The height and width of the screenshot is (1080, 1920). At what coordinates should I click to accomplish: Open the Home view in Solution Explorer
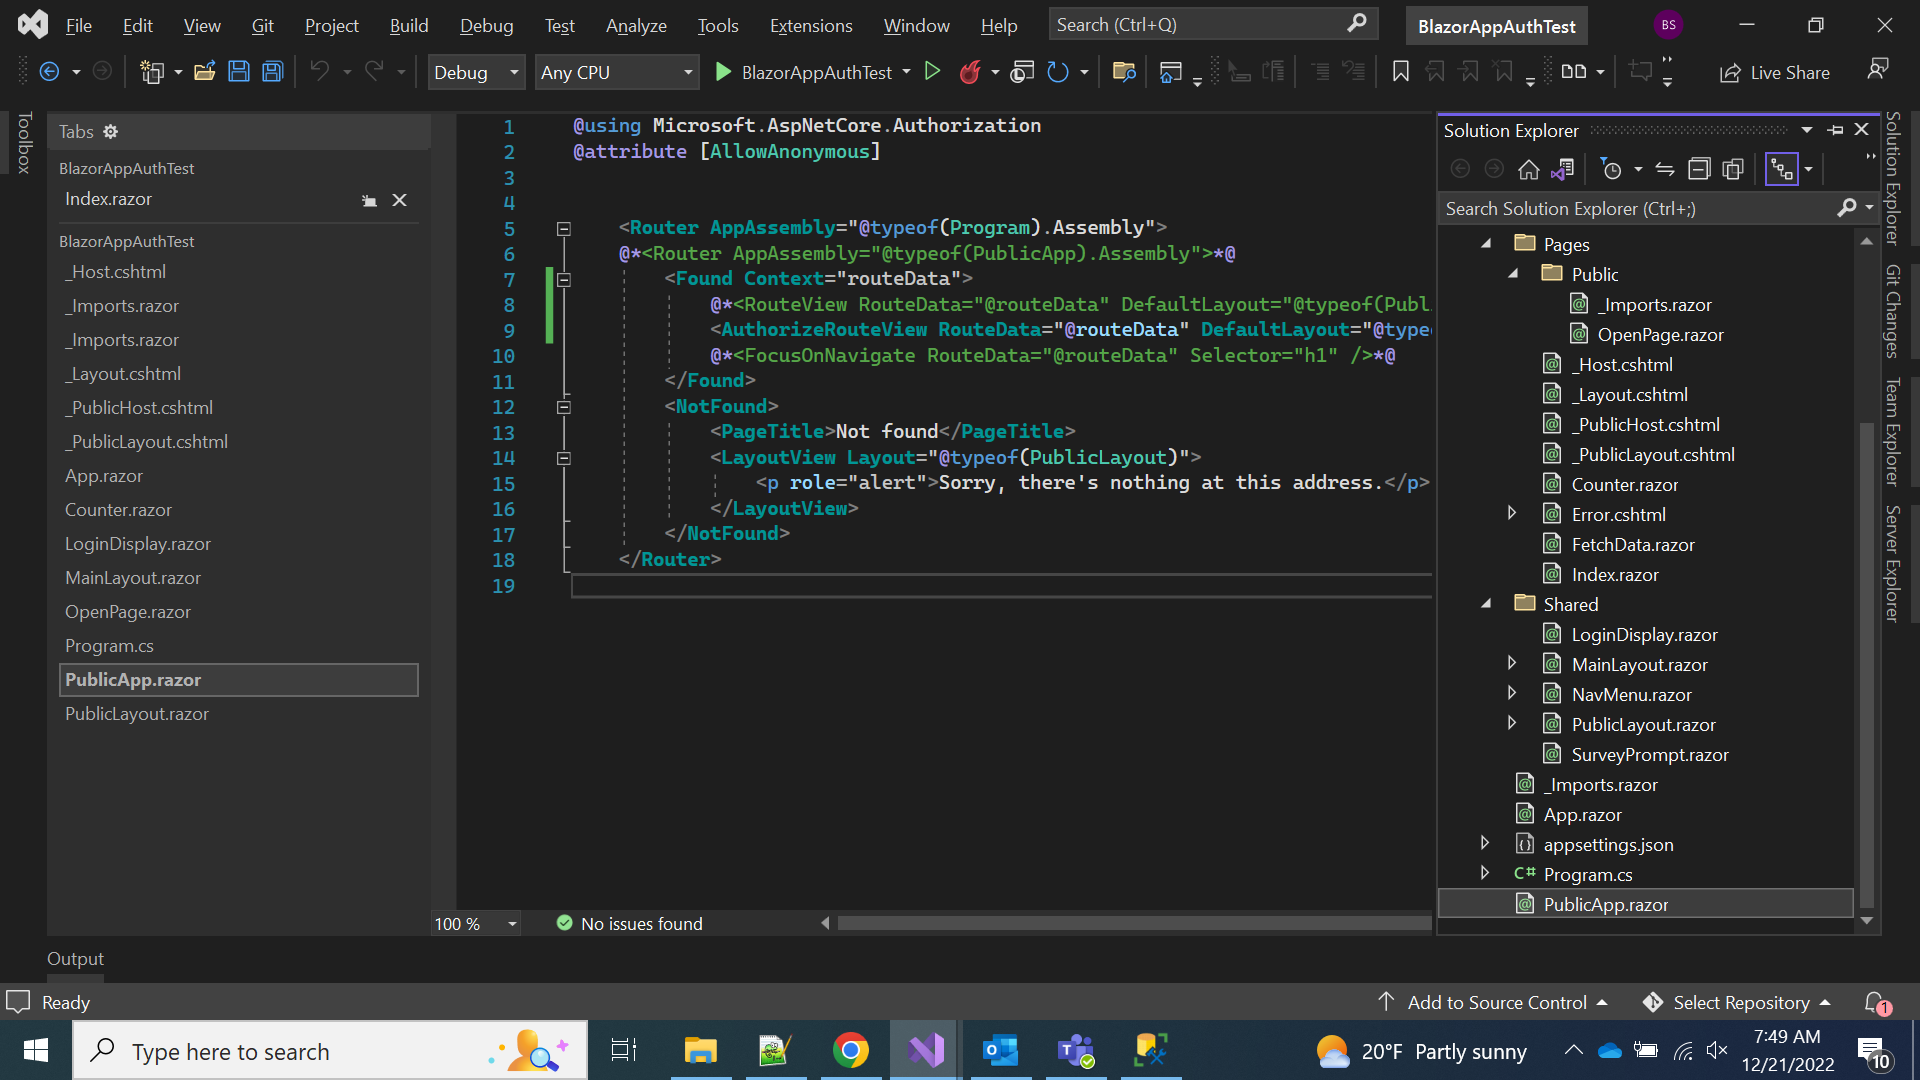pyautogui.click(x=1529, y=168)
